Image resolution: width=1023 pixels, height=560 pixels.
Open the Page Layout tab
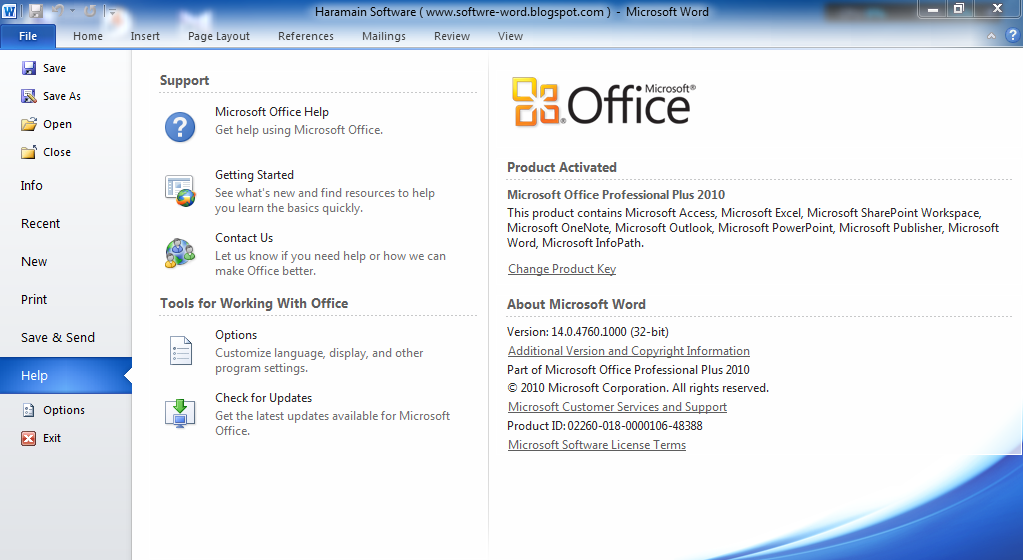click(219, 36)
